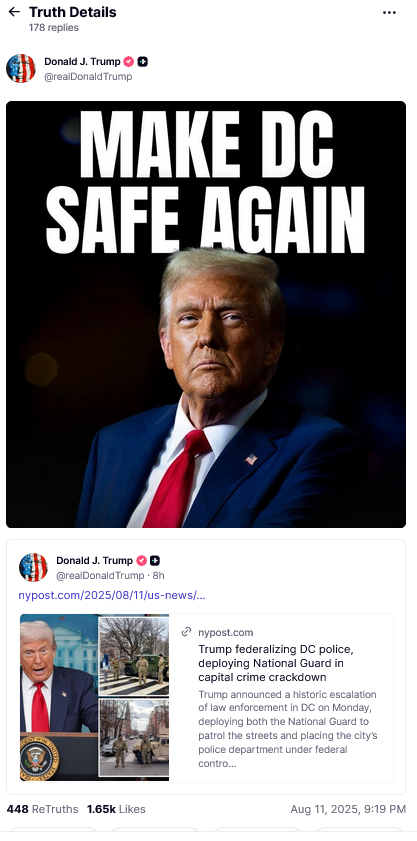
Task: Click the Aug 11, 2025 post date
Action: [x=348, y=809]
